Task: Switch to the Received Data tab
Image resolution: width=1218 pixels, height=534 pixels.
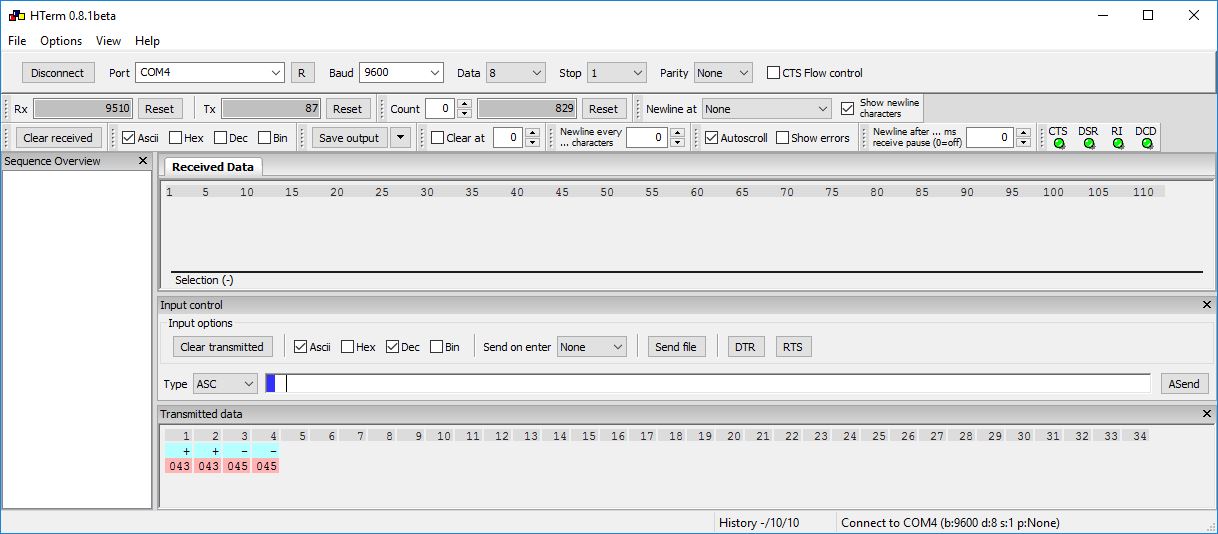Action: [x=212, y=167]
